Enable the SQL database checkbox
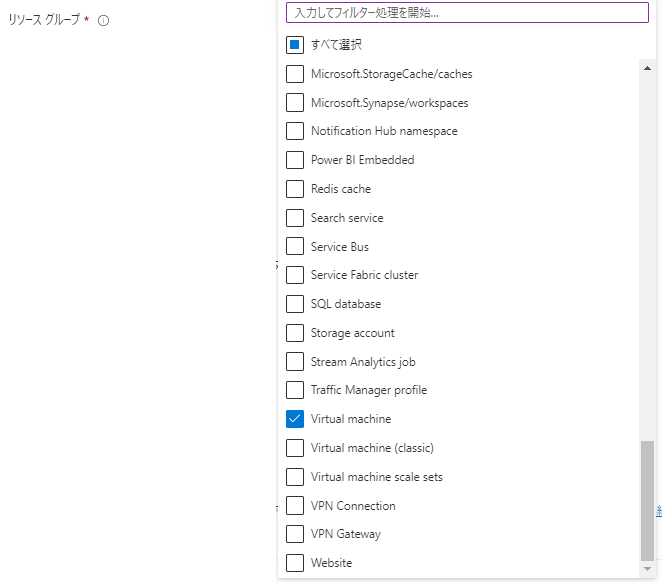The height and width of the screenshot is (582, 662). (x=295, y=304)
